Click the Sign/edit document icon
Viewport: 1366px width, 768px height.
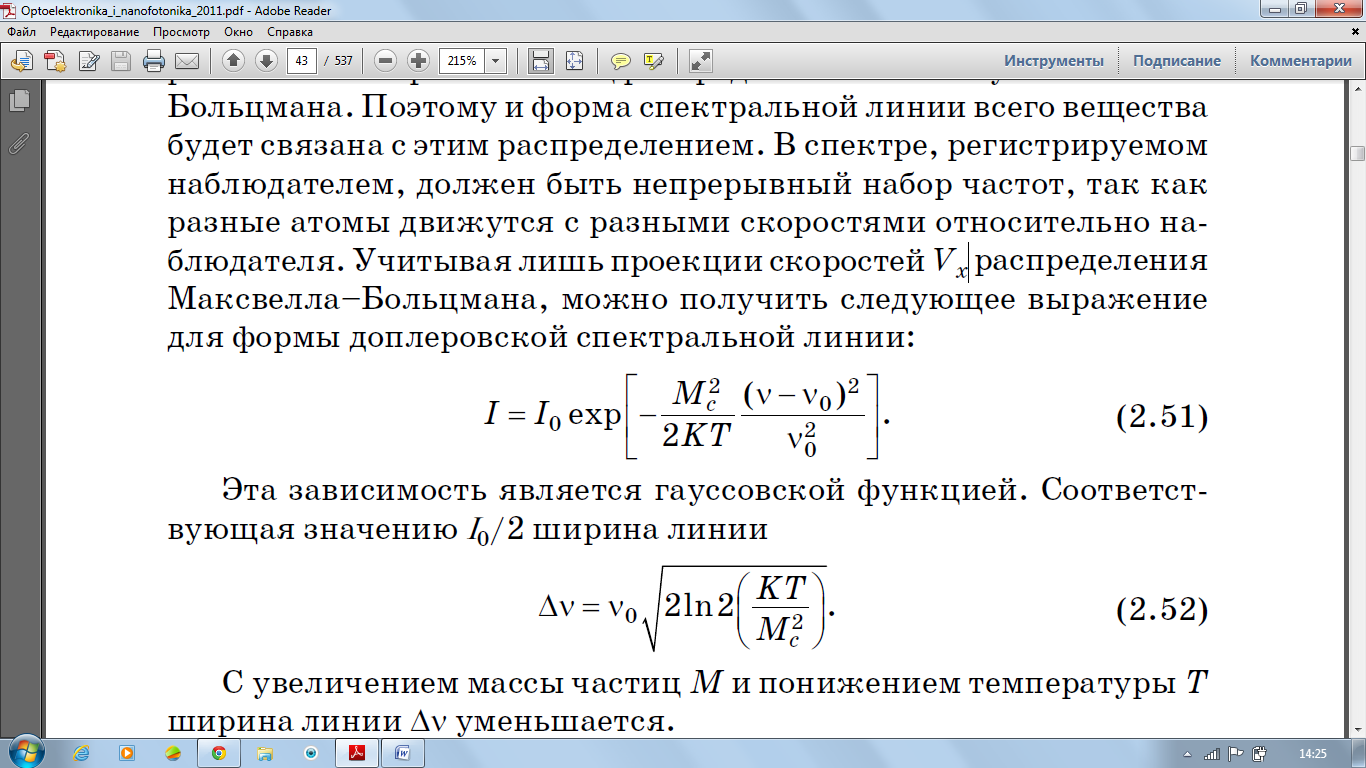tap(88, 61)
